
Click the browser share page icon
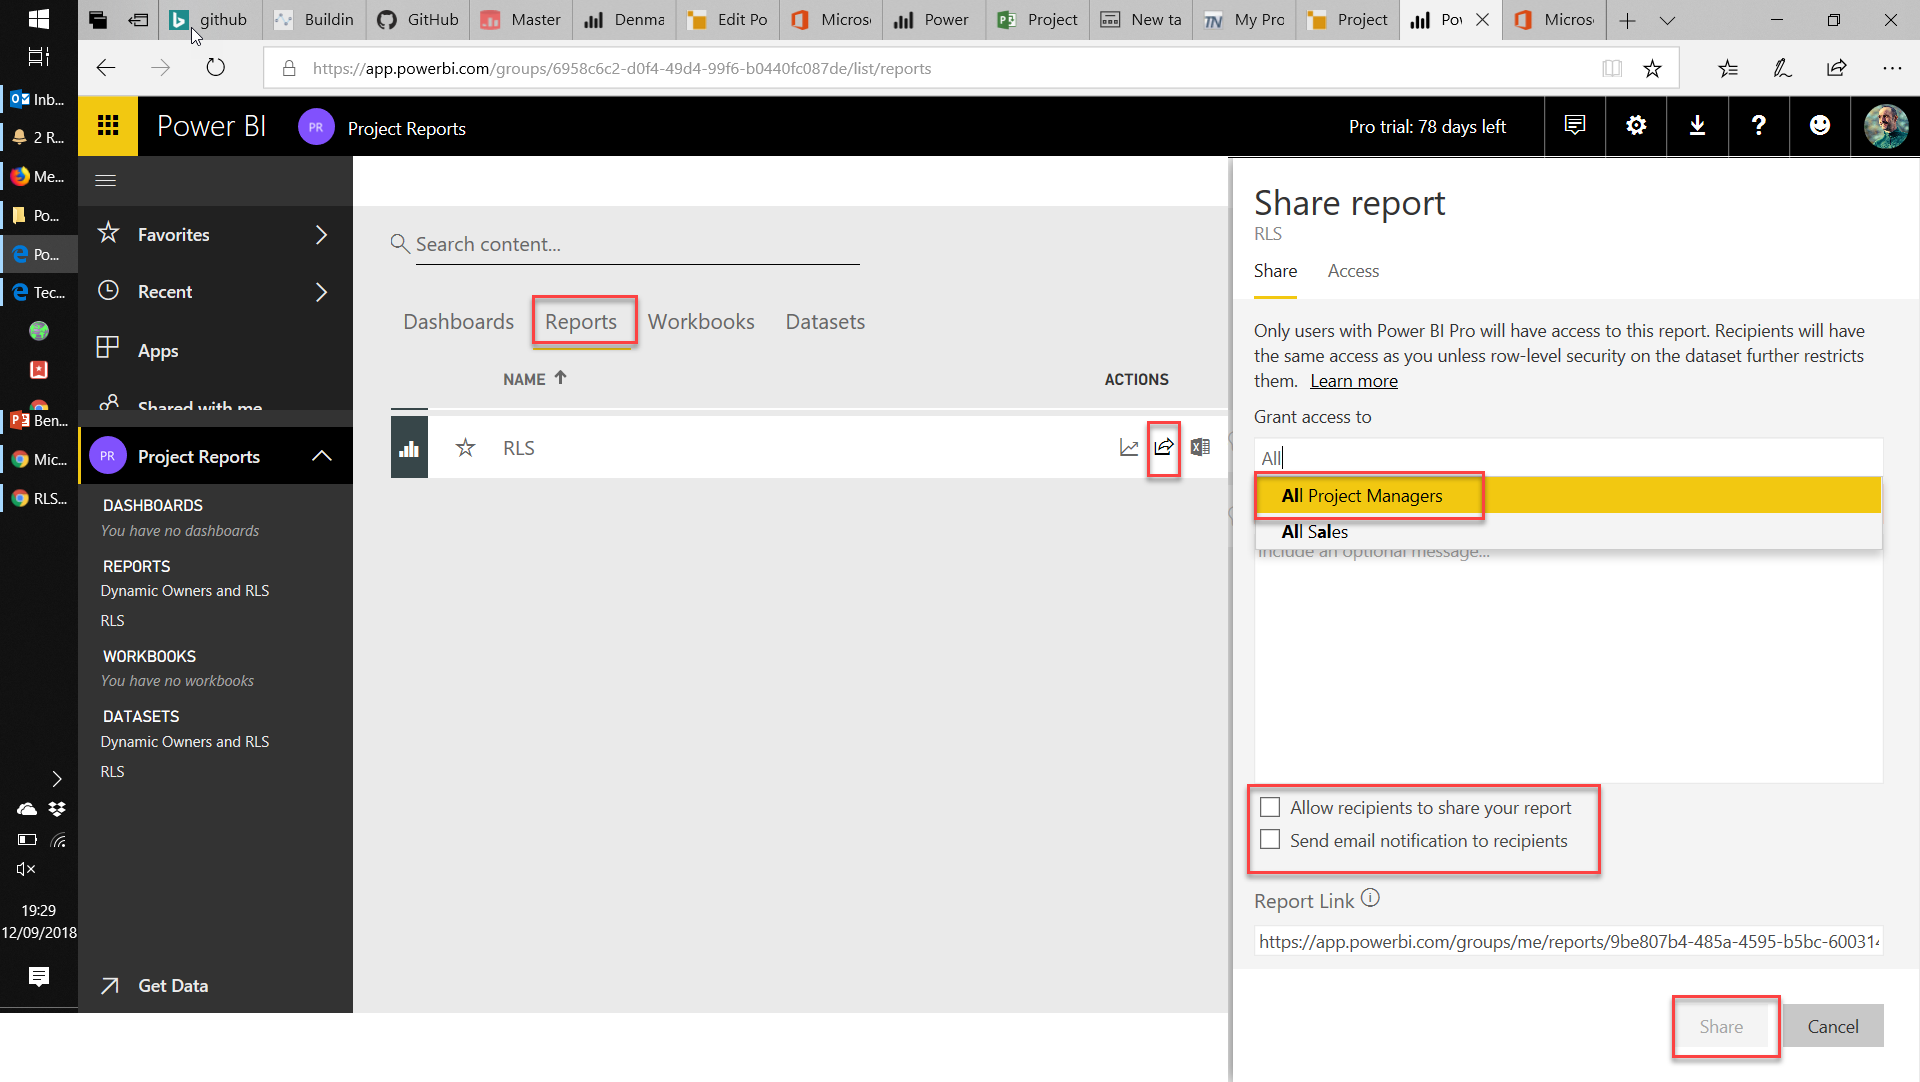(1837, 68)
